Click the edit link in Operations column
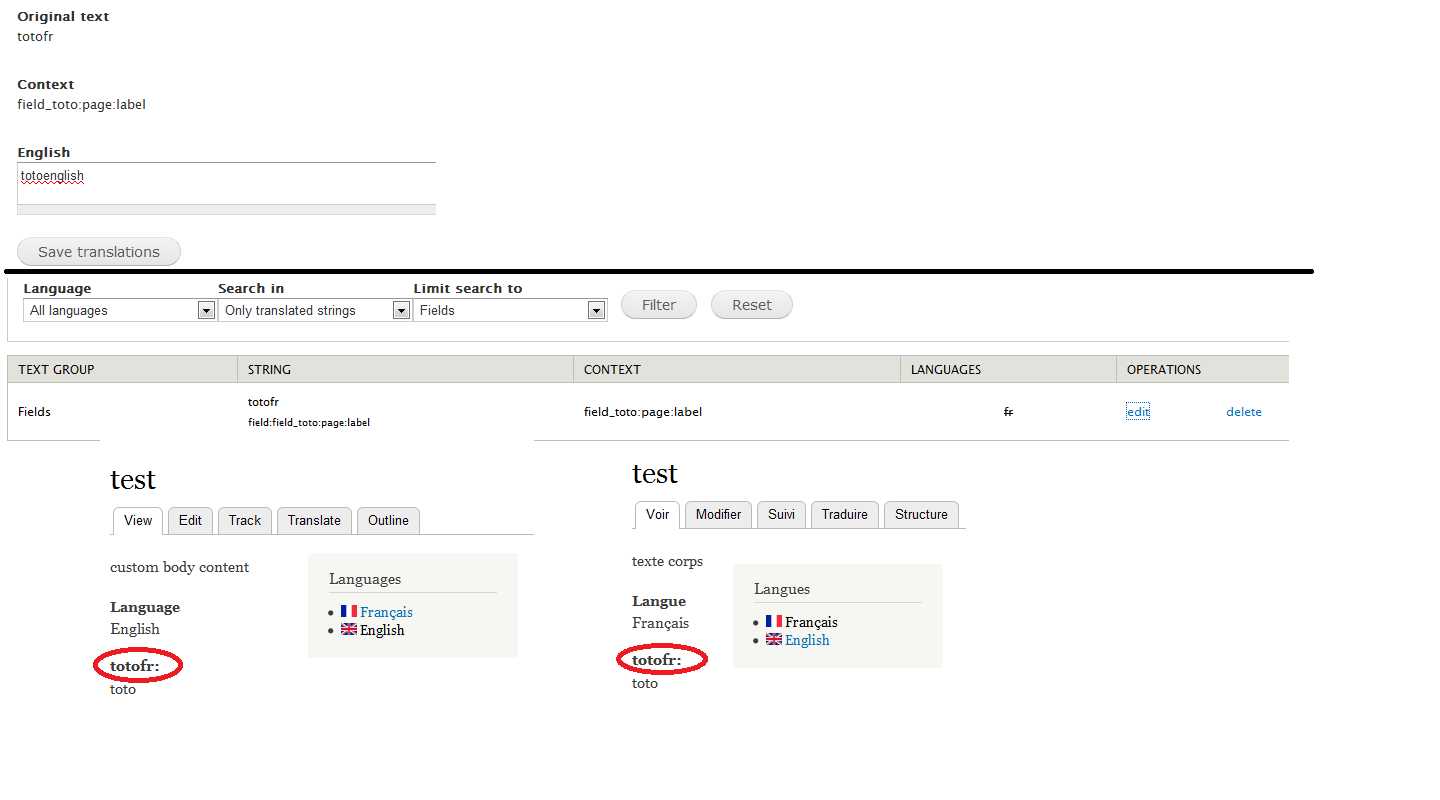 pos(1137,411)
